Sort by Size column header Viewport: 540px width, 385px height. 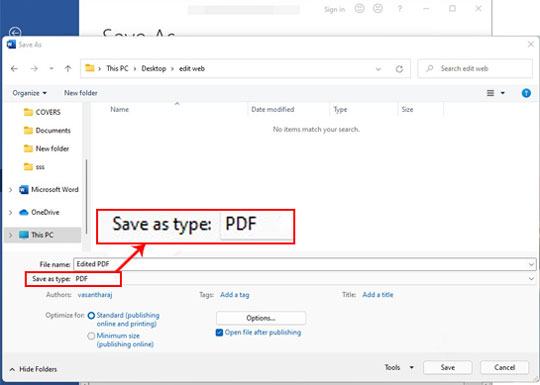407,110
